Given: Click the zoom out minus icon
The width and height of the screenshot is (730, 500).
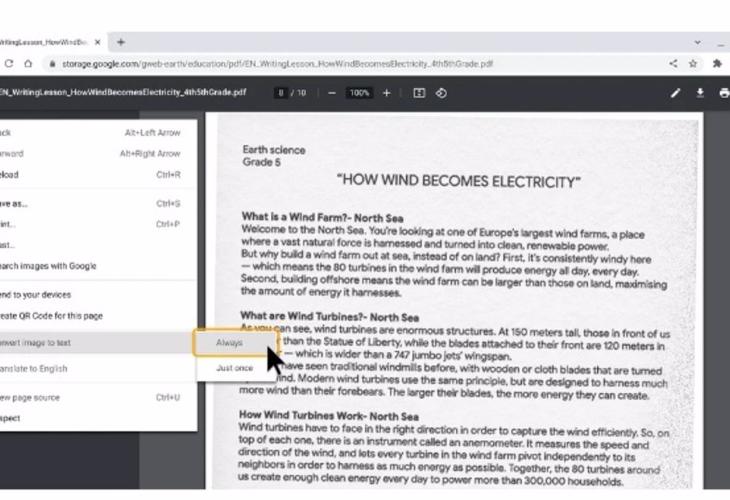Looking at the screenshot, I should [331, 93].
